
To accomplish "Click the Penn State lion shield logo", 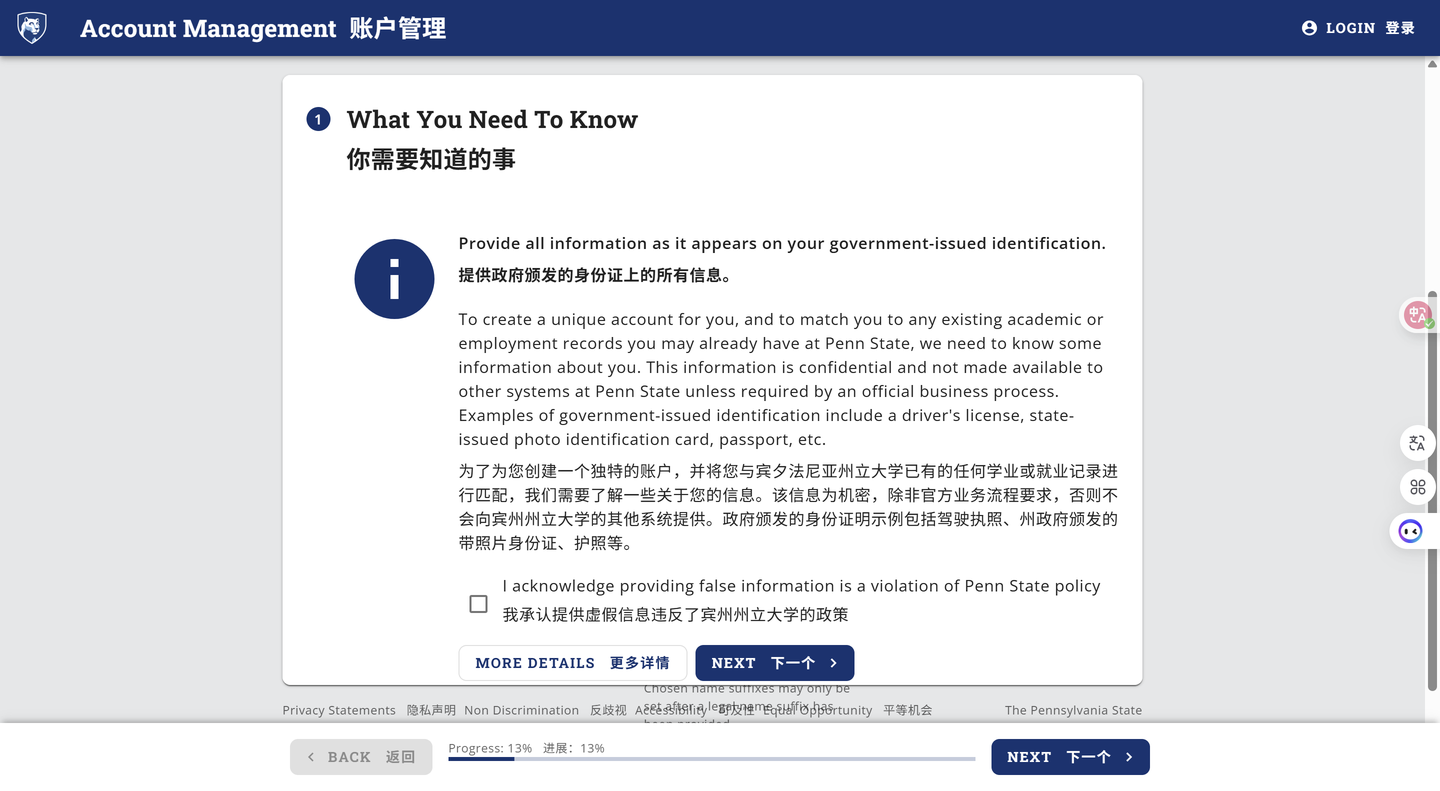I will click(32, 28).
